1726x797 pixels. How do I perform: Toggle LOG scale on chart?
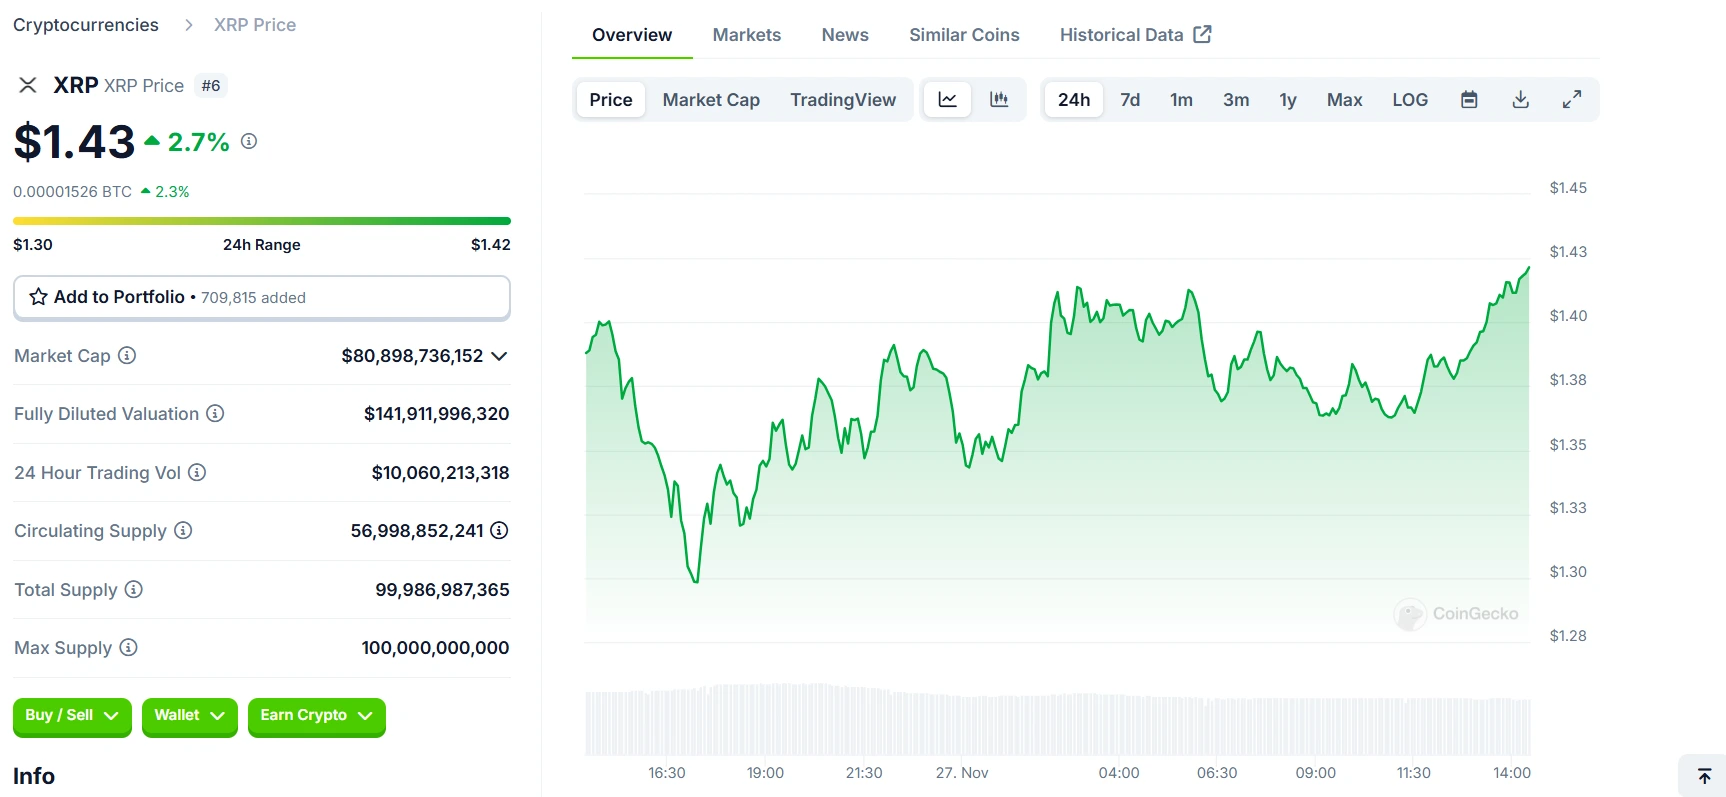(1410, 99)
